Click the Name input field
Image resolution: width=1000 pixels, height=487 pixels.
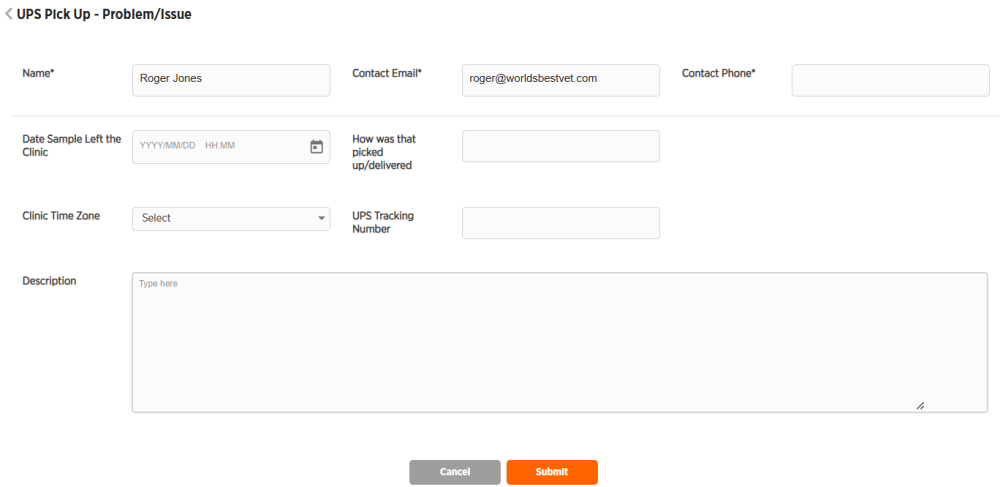(231, 80)
